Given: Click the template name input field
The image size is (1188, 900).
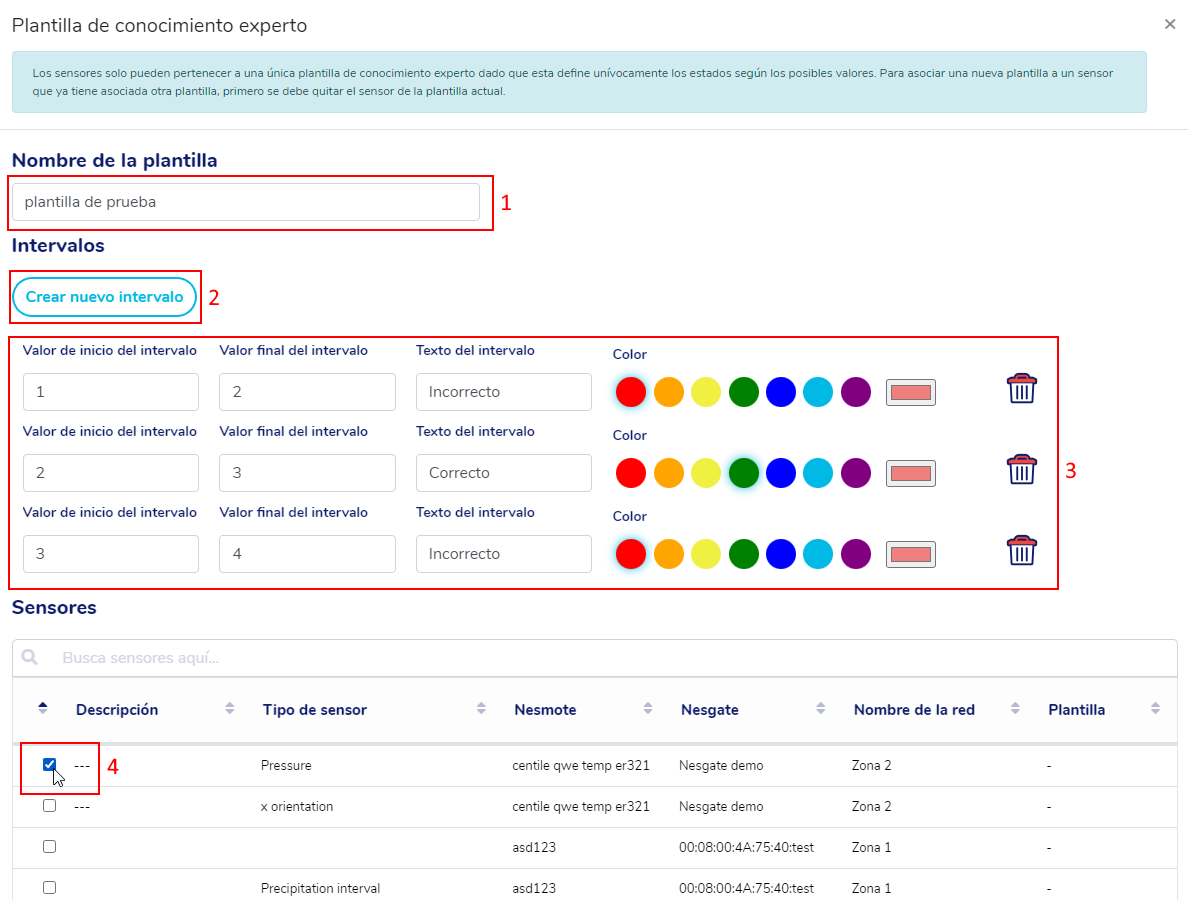Looking at the screenshot, I should point(246,202).
